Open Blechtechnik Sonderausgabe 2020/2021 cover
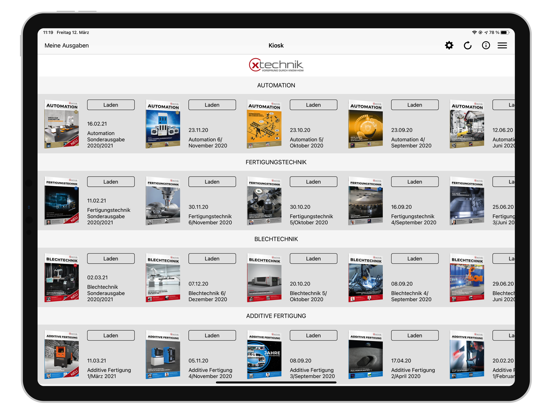552x414 pixels. coord(62,278)
